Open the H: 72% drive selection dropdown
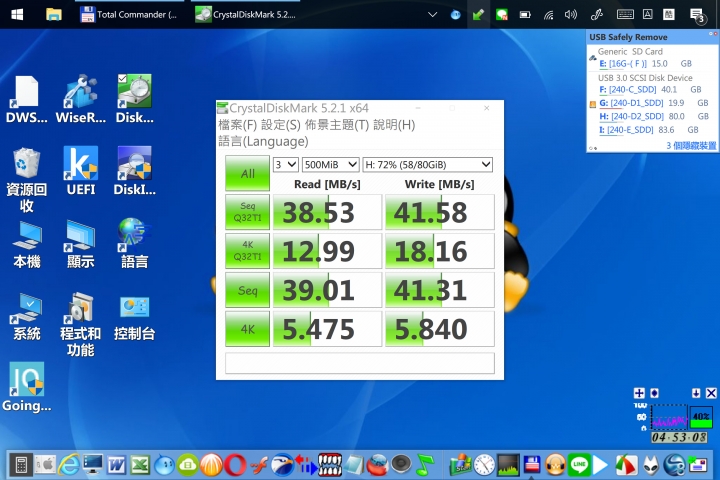This screenshot has width=720, height=480. 428,164
